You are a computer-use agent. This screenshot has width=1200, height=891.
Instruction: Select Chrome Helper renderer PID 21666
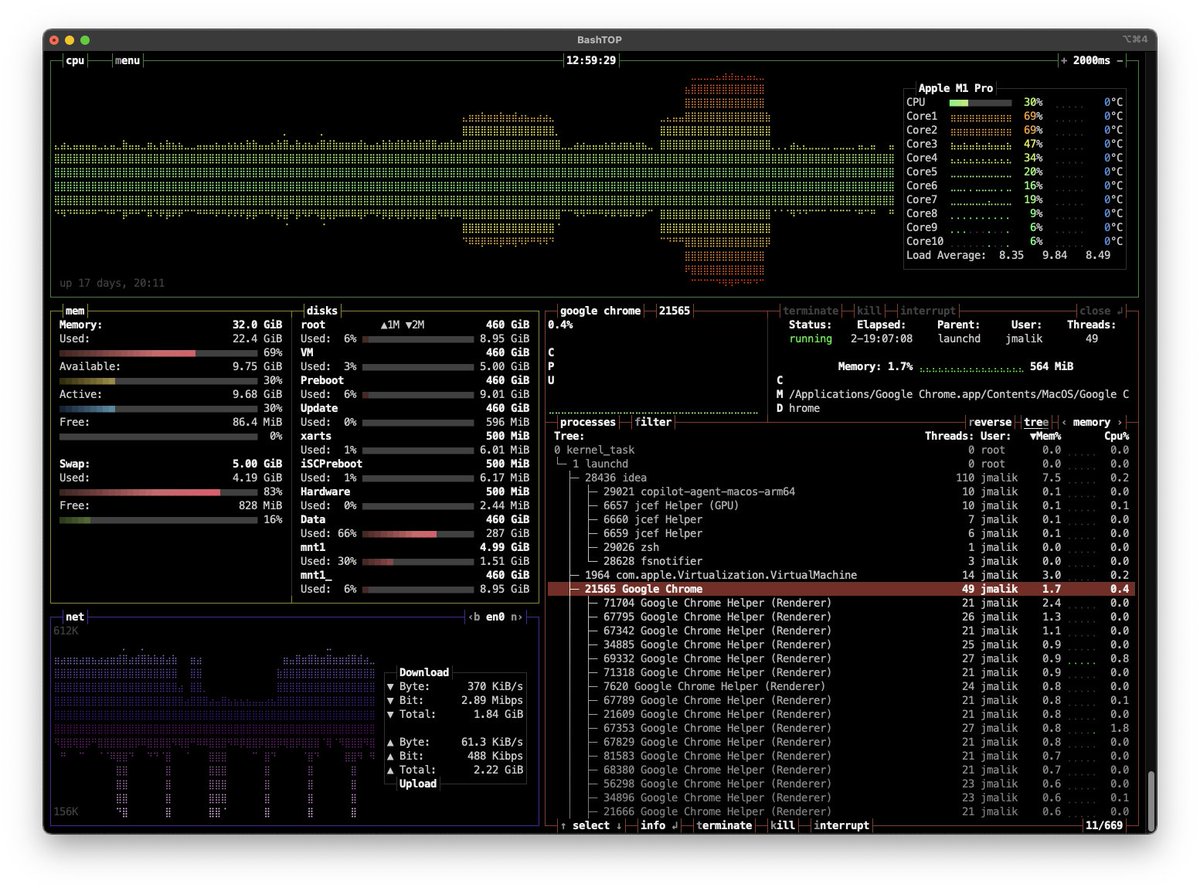840,812
